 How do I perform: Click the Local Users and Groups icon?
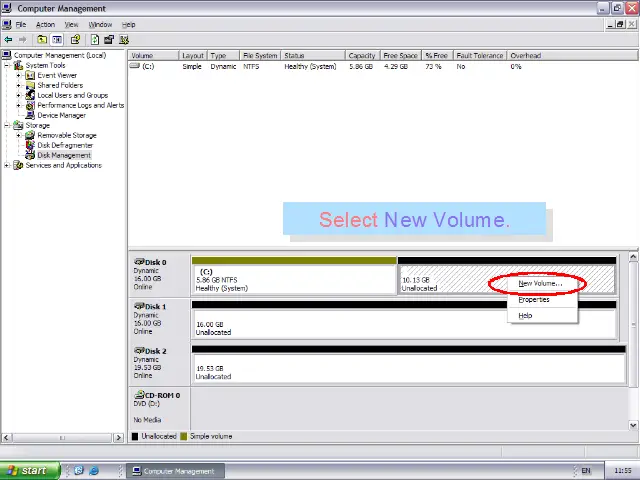click(30, 95)
